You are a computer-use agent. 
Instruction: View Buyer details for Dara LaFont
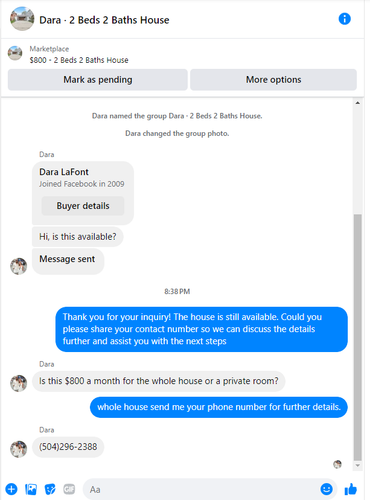tap(83, 206)
